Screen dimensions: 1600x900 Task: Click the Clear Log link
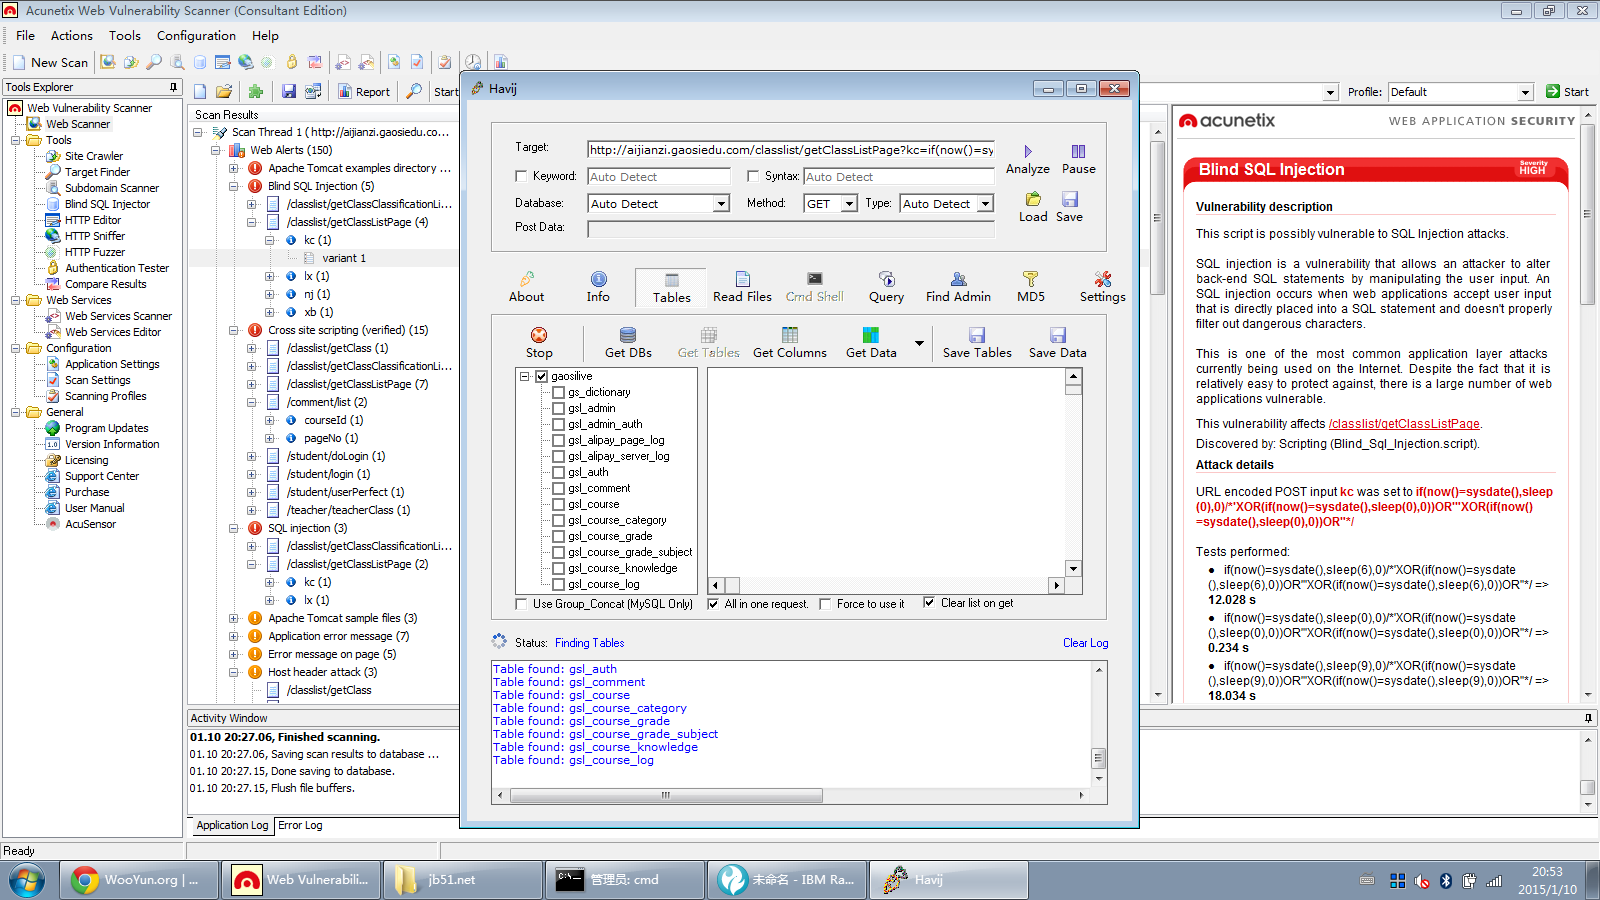pos(1085,643)
